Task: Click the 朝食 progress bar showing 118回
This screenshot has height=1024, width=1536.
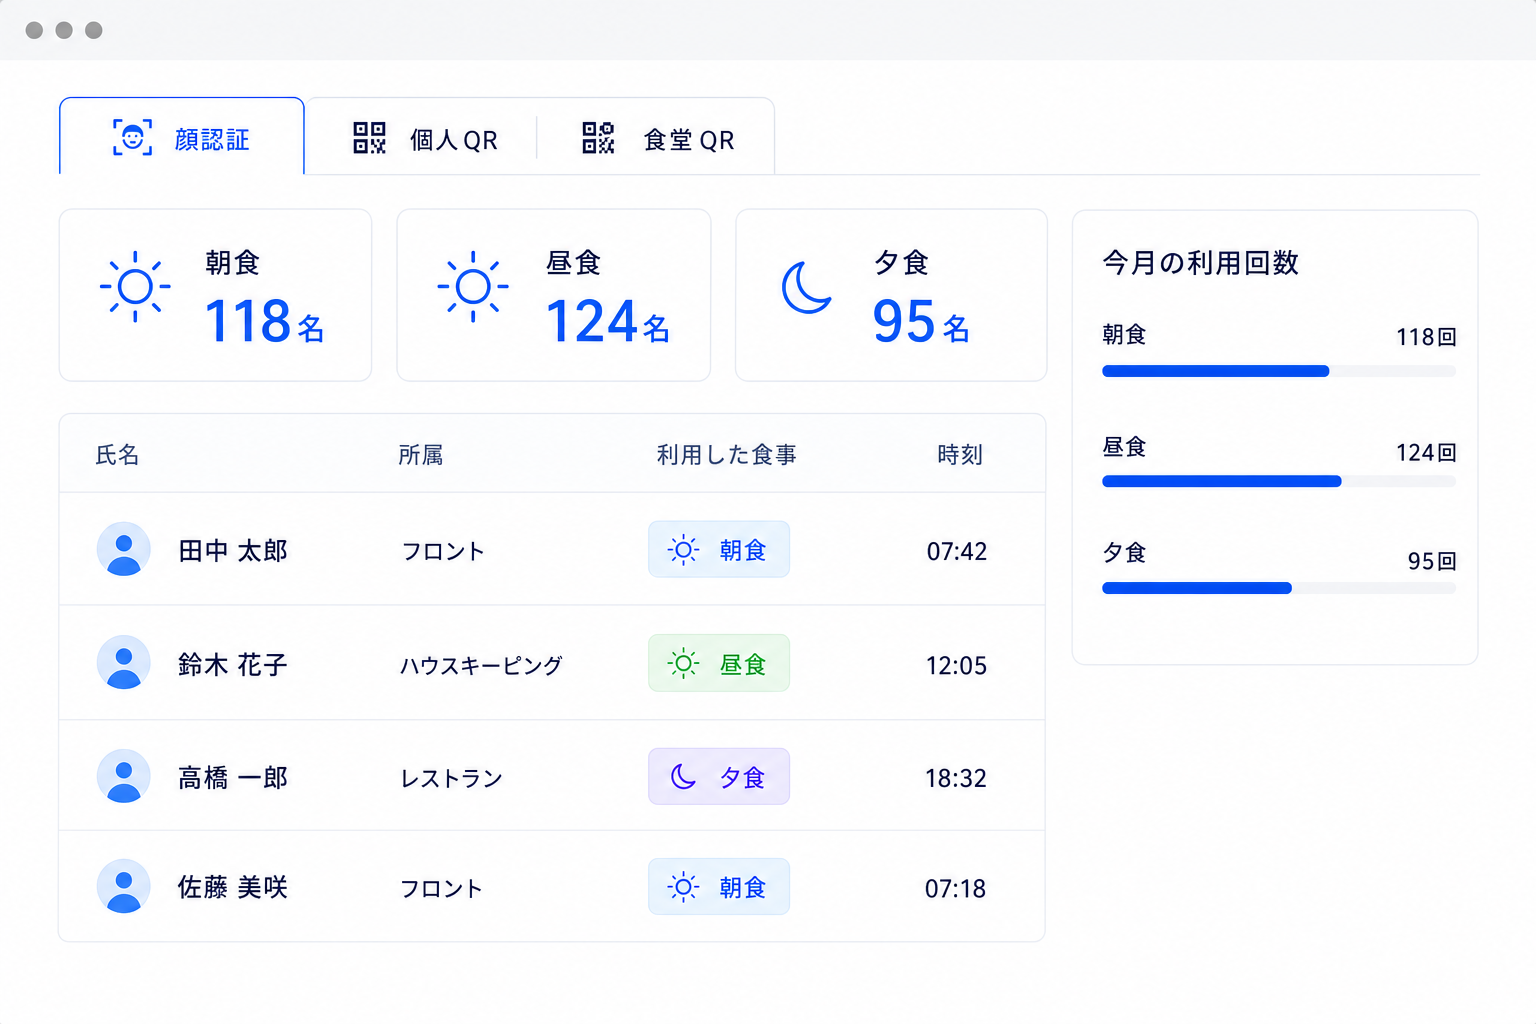Action: tap(1279, 371)
